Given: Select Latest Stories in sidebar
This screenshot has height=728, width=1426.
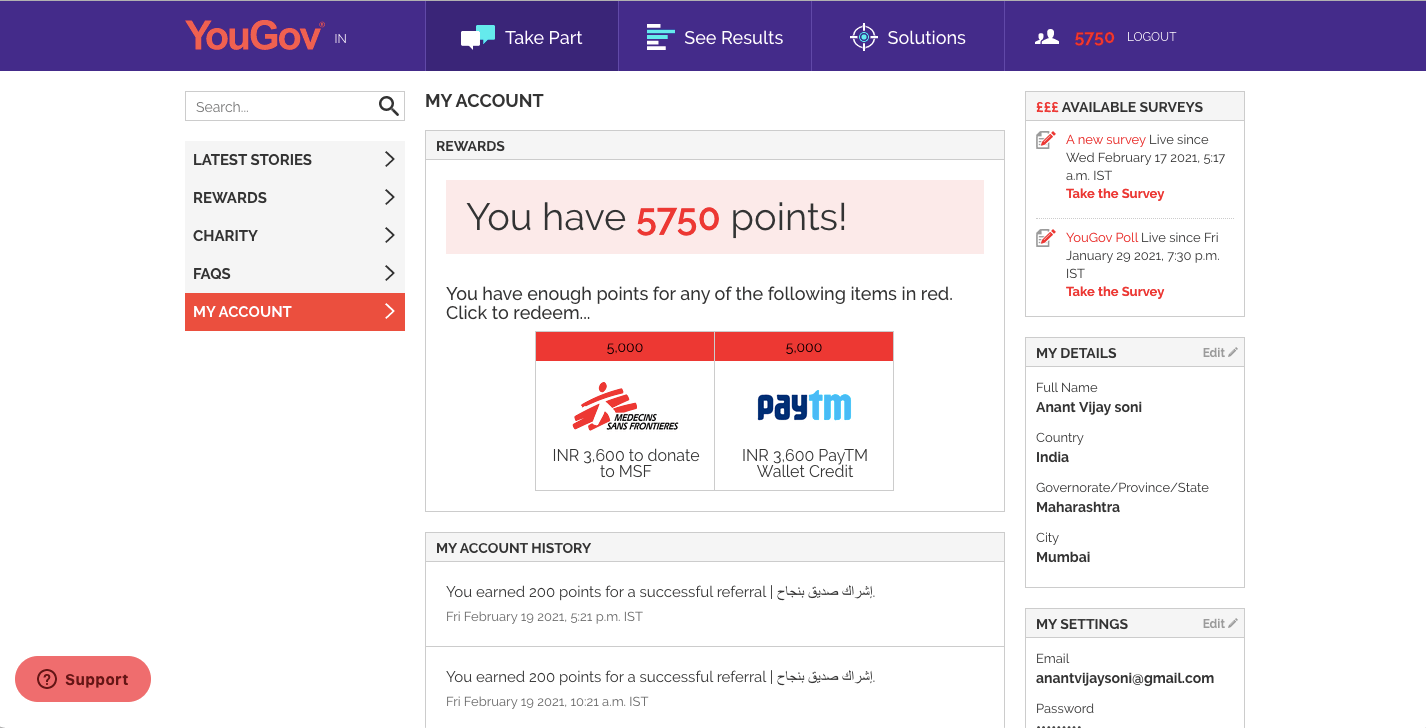Looking at the screenshot, I should [x=295, y=159].
